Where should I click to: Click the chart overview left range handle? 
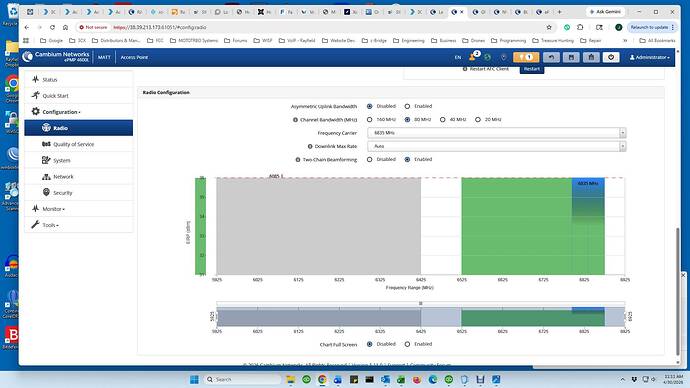217,317
